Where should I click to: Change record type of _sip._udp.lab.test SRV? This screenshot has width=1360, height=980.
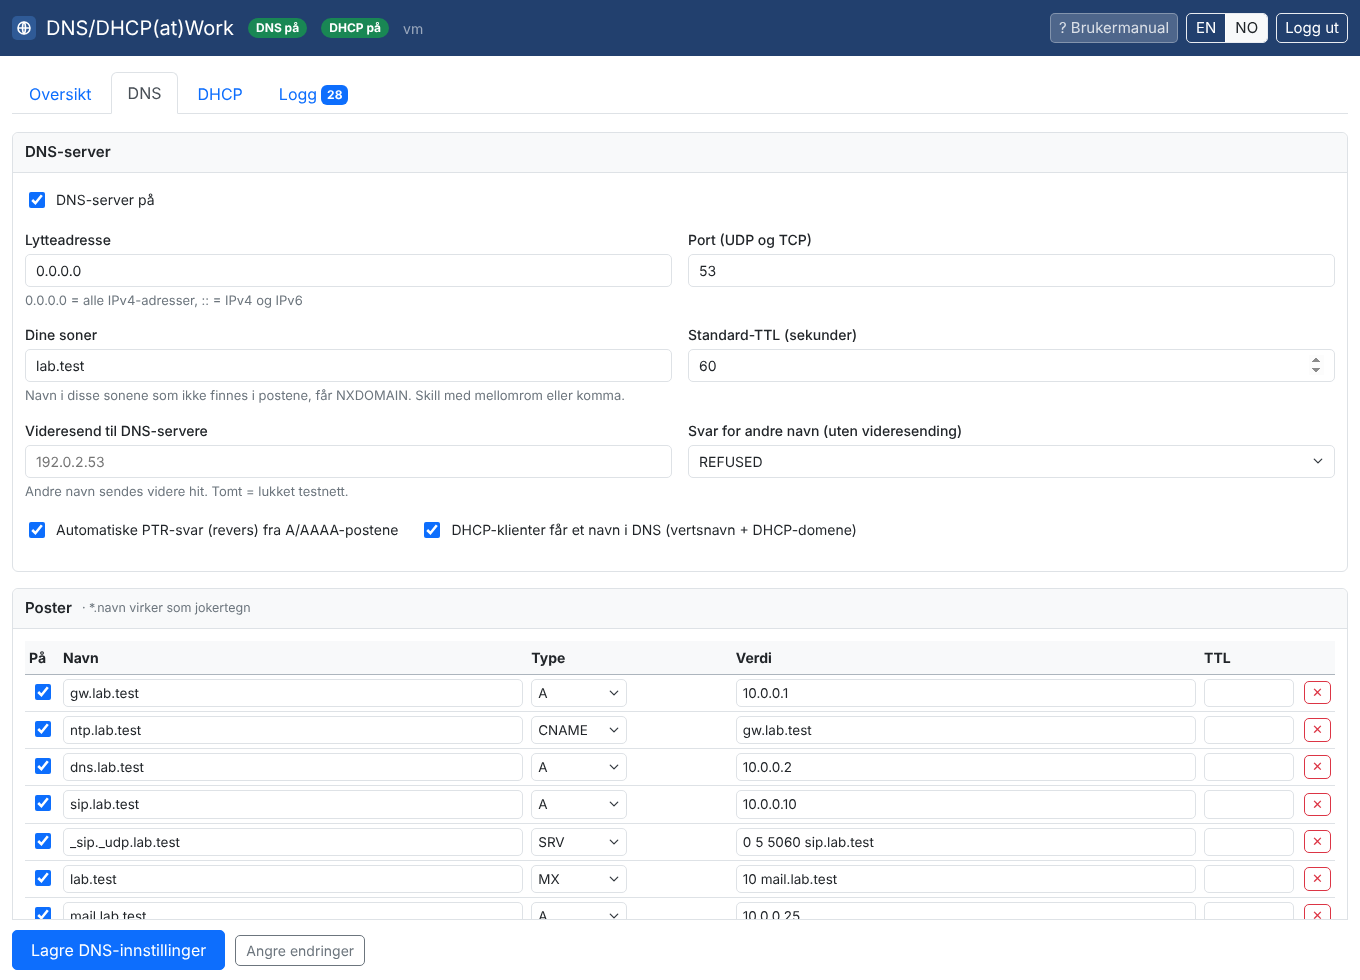click(x=579, y=842)
